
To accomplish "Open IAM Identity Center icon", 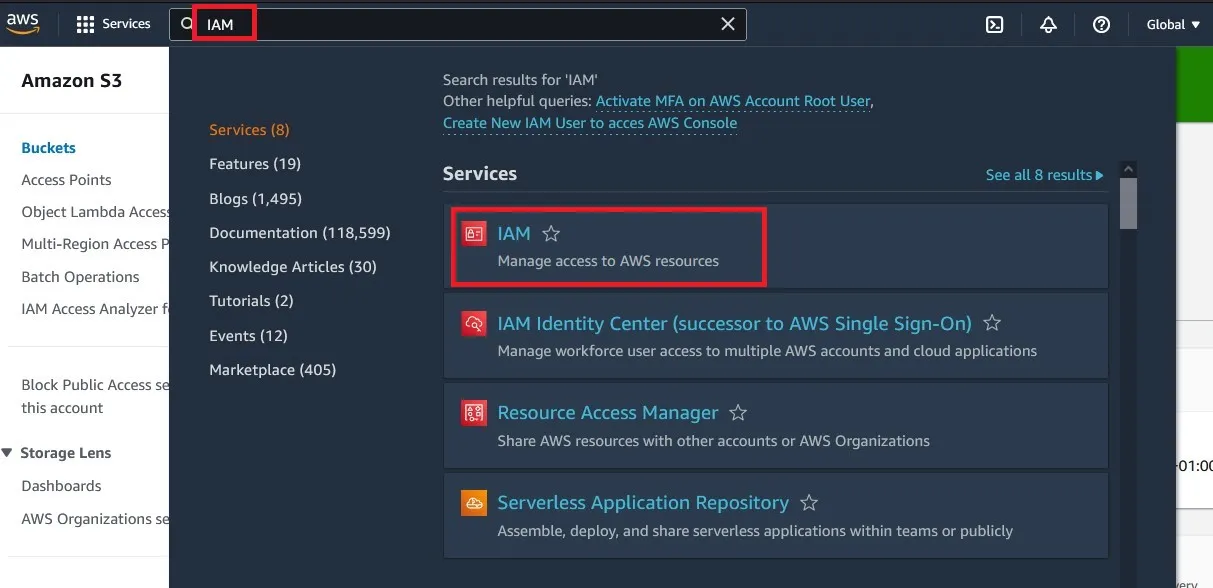I will tap(474, 324).
